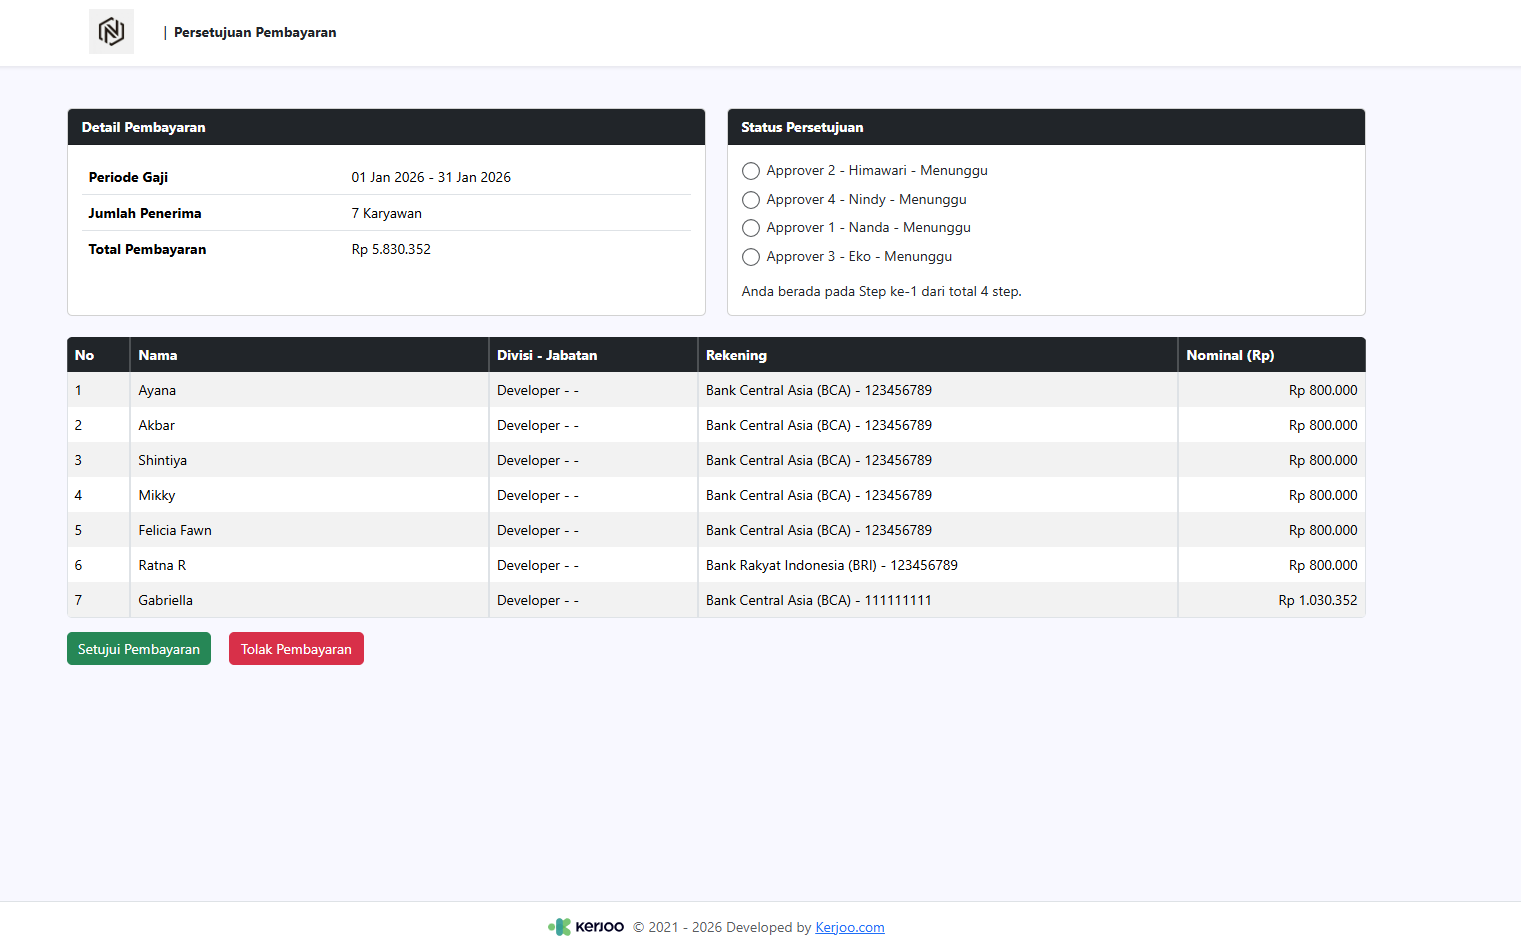The height and width of the screenshot is (951, 1521).
Task: Select the Felicia Fawn name cell
Action: pyautogui.click(x=175, y=530)
